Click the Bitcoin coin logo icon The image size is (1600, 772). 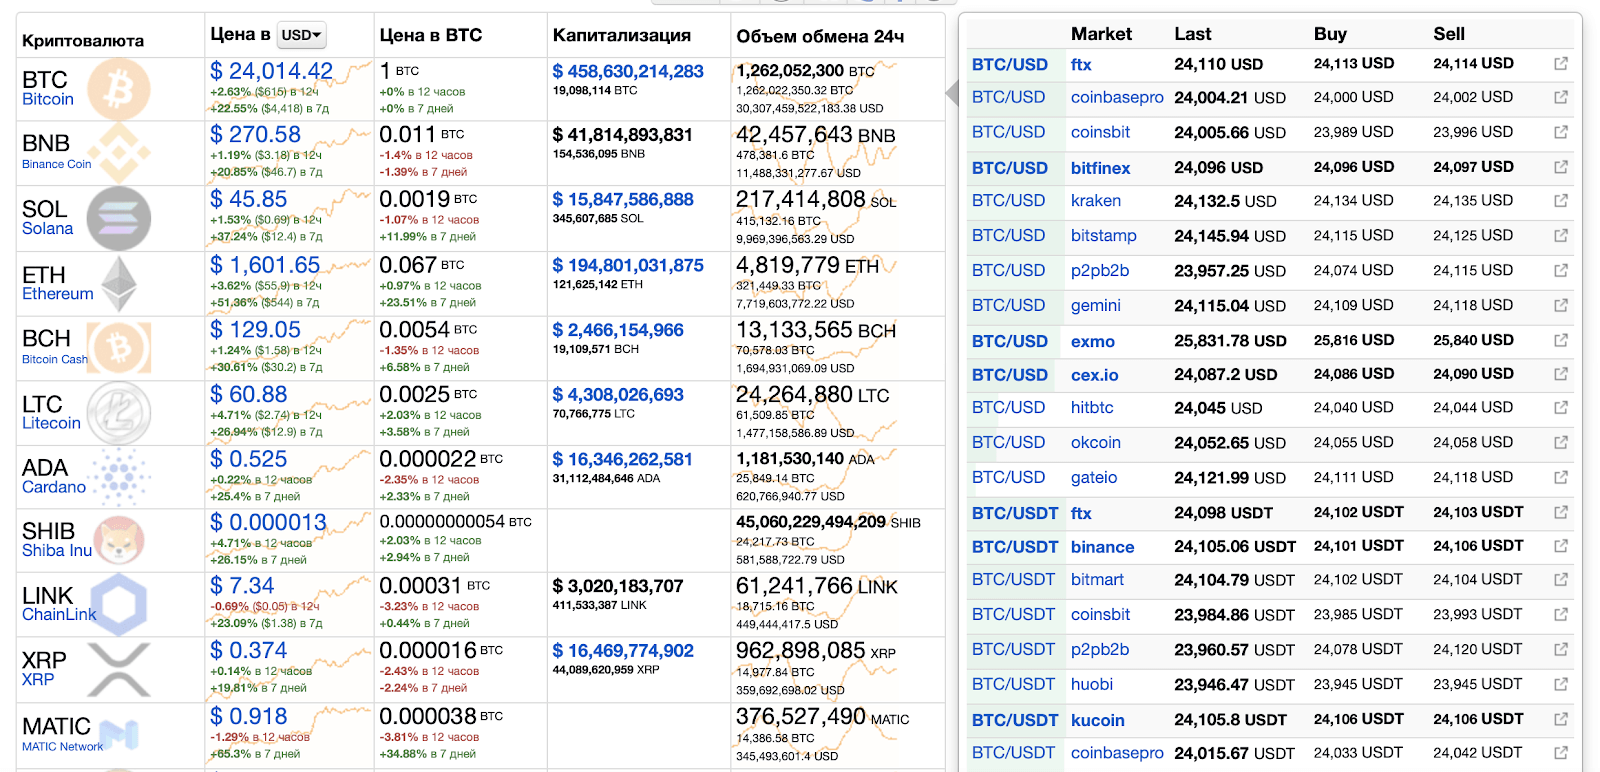[x=119, y=89]
